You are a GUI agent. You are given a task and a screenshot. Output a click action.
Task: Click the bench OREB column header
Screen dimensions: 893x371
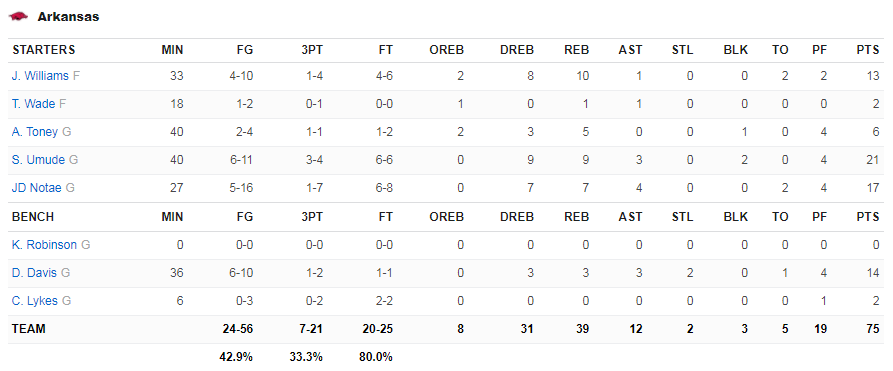click(x=447, y=217)
